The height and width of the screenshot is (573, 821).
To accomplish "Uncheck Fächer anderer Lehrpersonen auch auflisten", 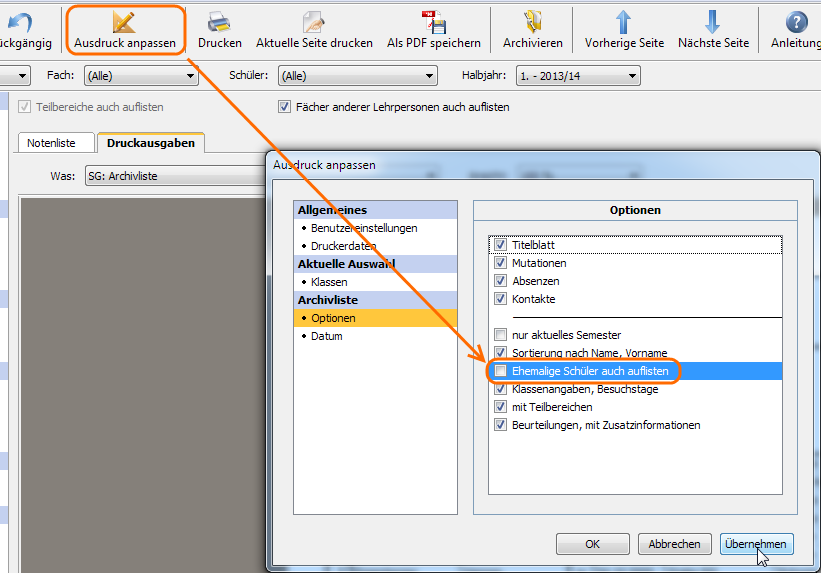I will pos(285,107).
